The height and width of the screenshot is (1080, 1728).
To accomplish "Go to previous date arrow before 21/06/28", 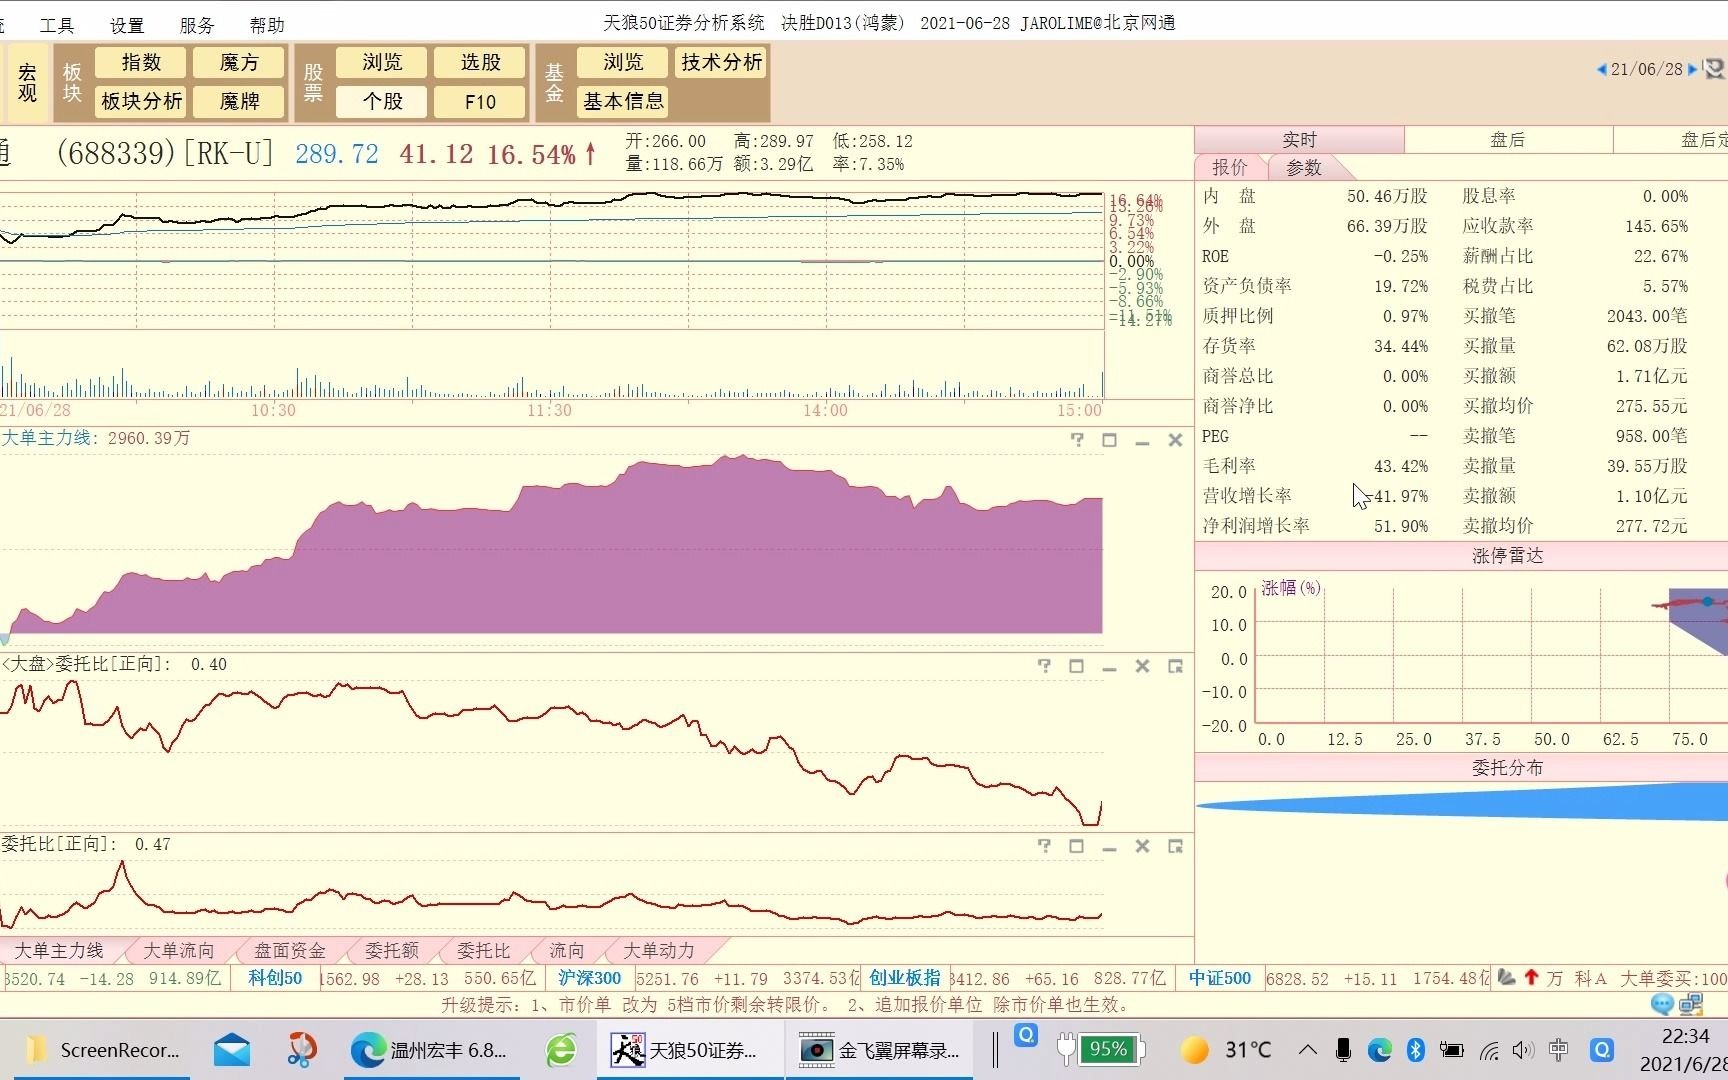I will pyautogui.click(x=1601, y=69).
